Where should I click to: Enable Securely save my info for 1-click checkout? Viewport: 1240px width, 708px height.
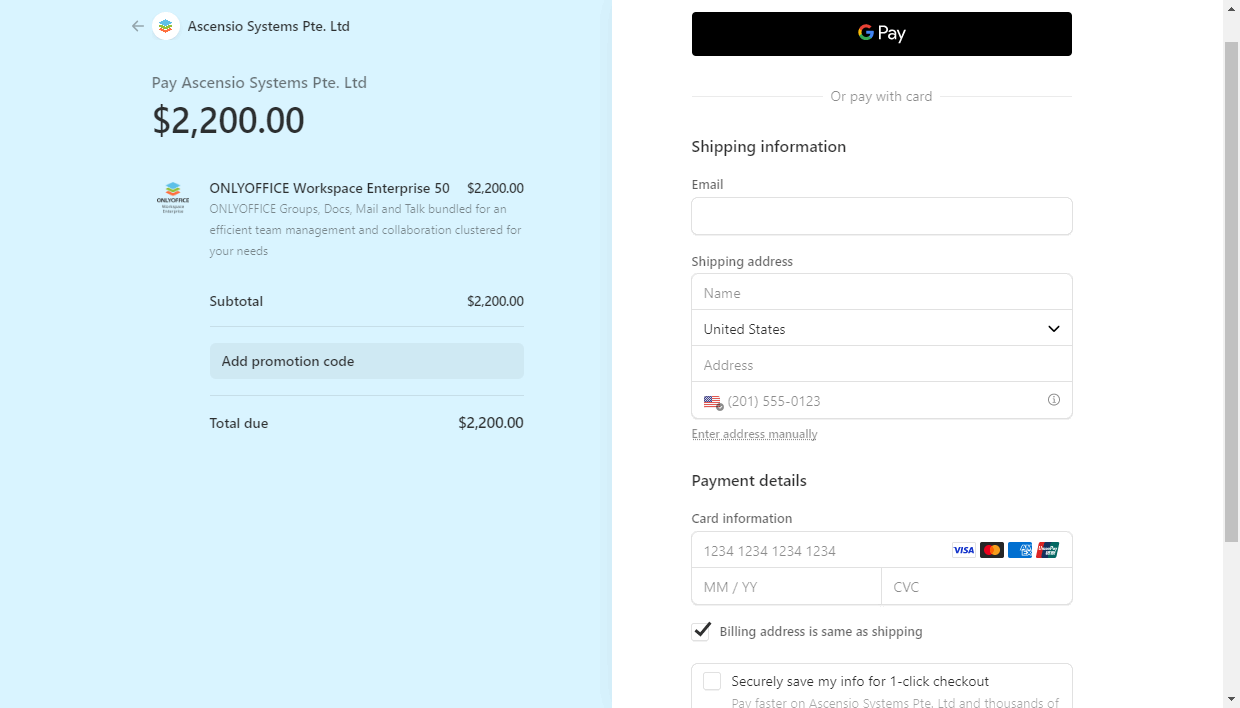[712, 681]
